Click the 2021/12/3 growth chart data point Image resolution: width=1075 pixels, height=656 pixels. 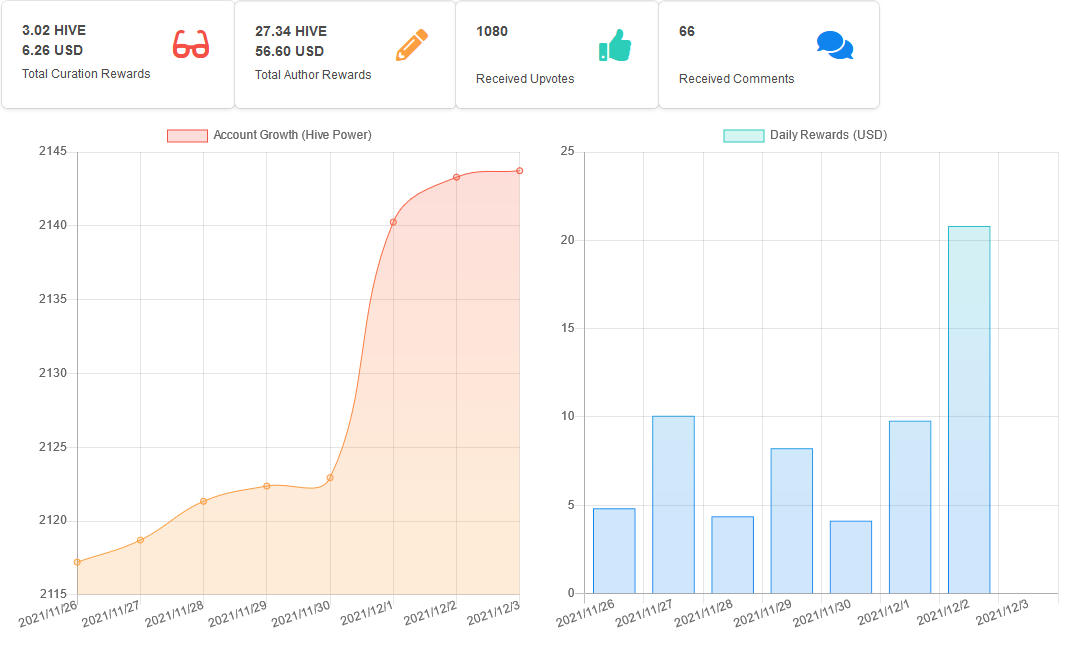pos(520,171)
